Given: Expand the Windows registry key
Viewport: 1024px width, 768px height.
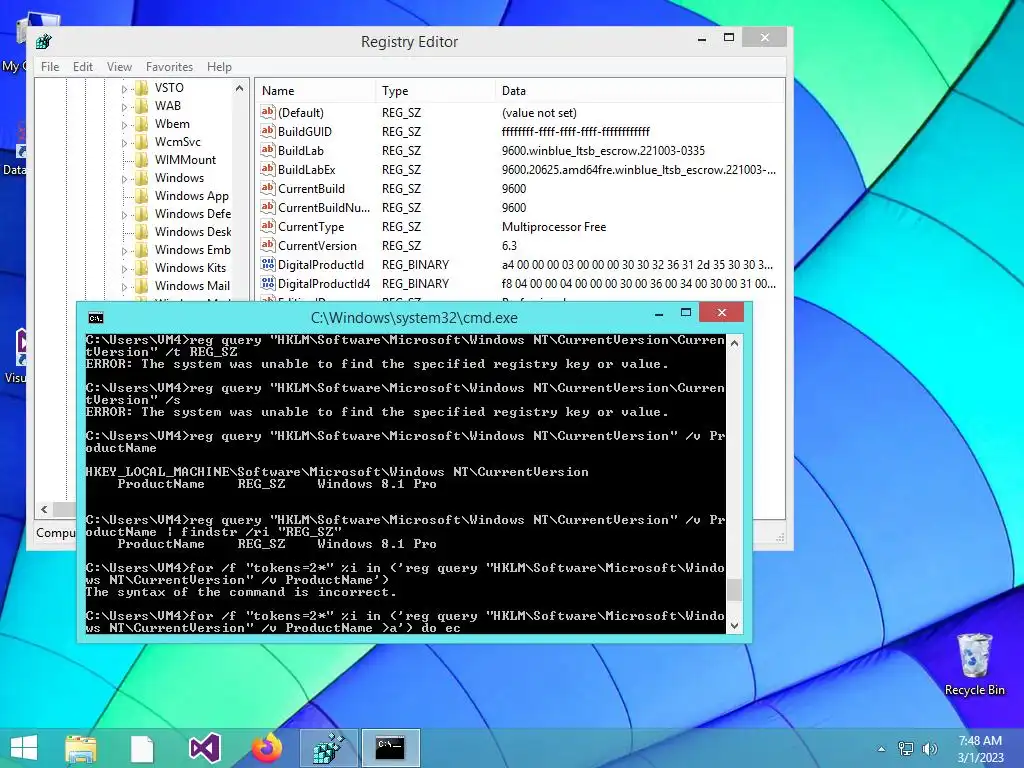Looking at the screenshot, I should pyautogui.click(x=124, y=178).
